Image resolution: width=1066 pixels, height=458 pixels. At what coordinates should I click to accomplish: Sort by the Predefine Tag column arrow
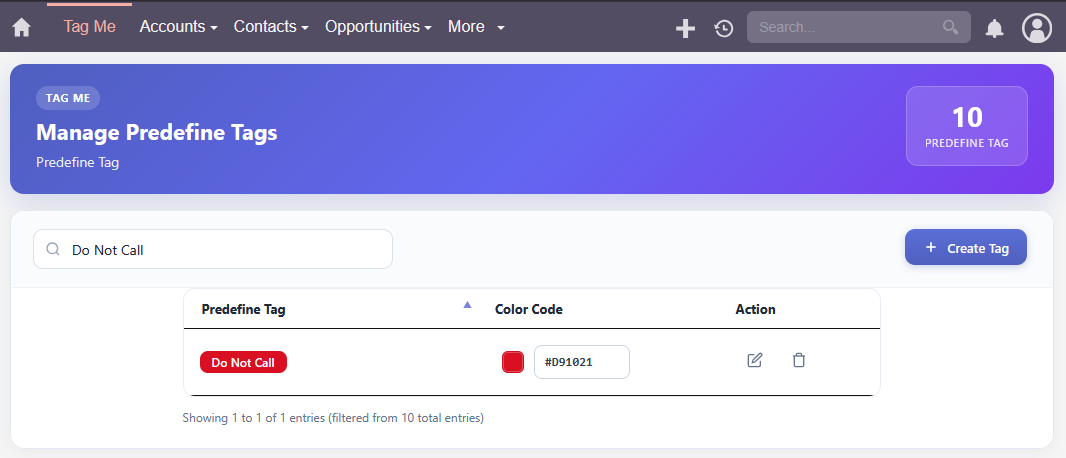[x=467, y=305]
